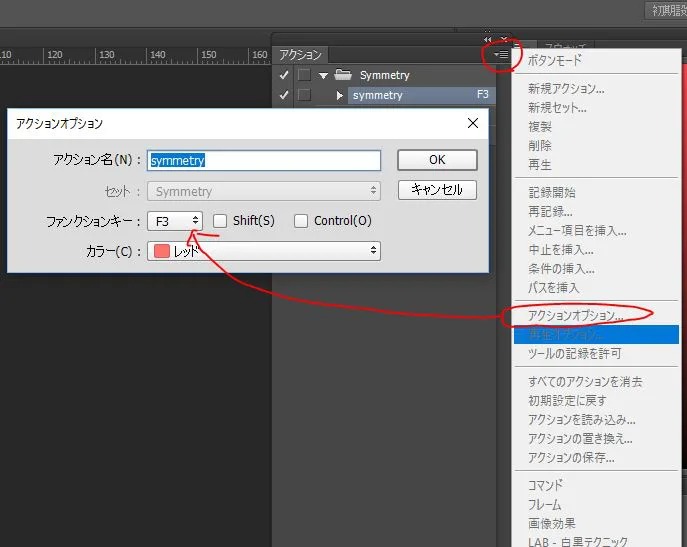This screenshot has width=687, height=547.
Task: Toggle the checkmark for Symmetry set
Action: tap(284, 75)
